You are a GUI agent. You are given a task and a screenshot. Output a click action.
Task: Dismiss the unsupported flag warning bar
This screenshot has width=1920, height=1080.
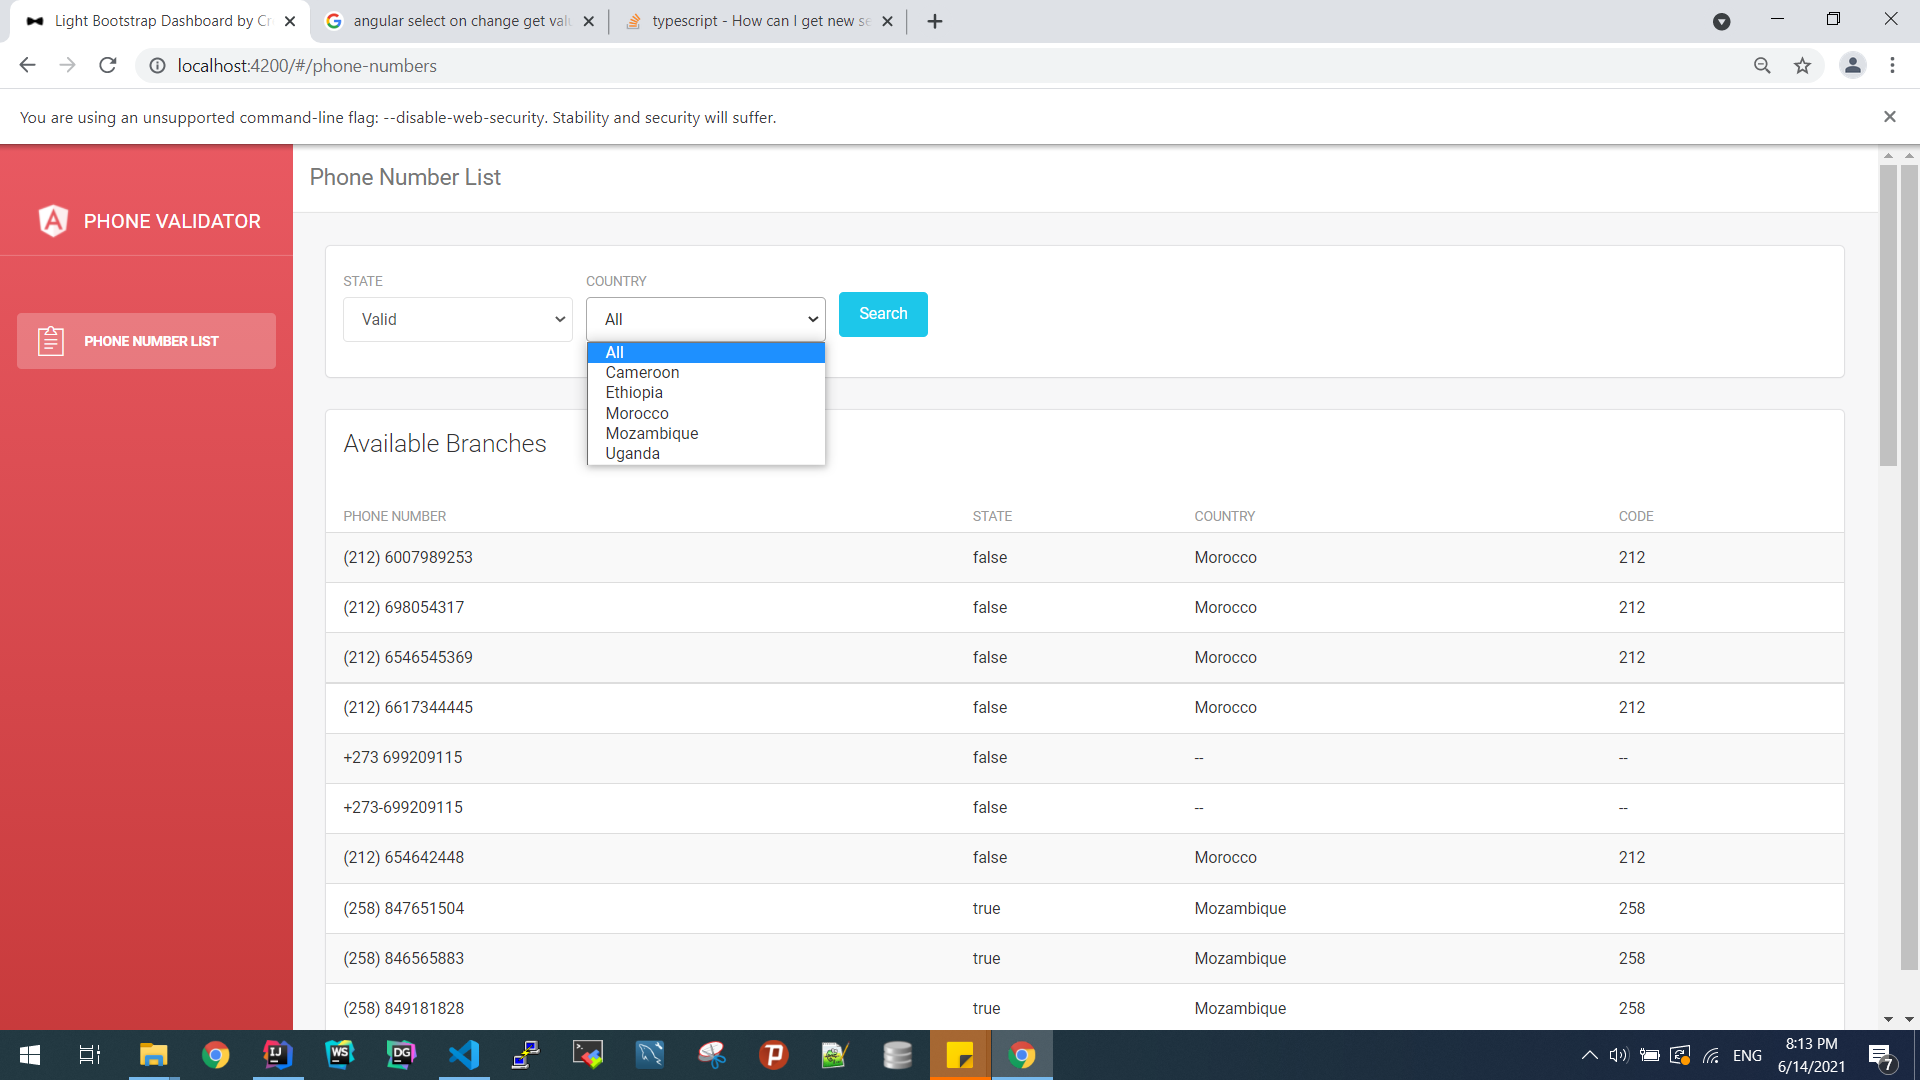pos(1889,117)
